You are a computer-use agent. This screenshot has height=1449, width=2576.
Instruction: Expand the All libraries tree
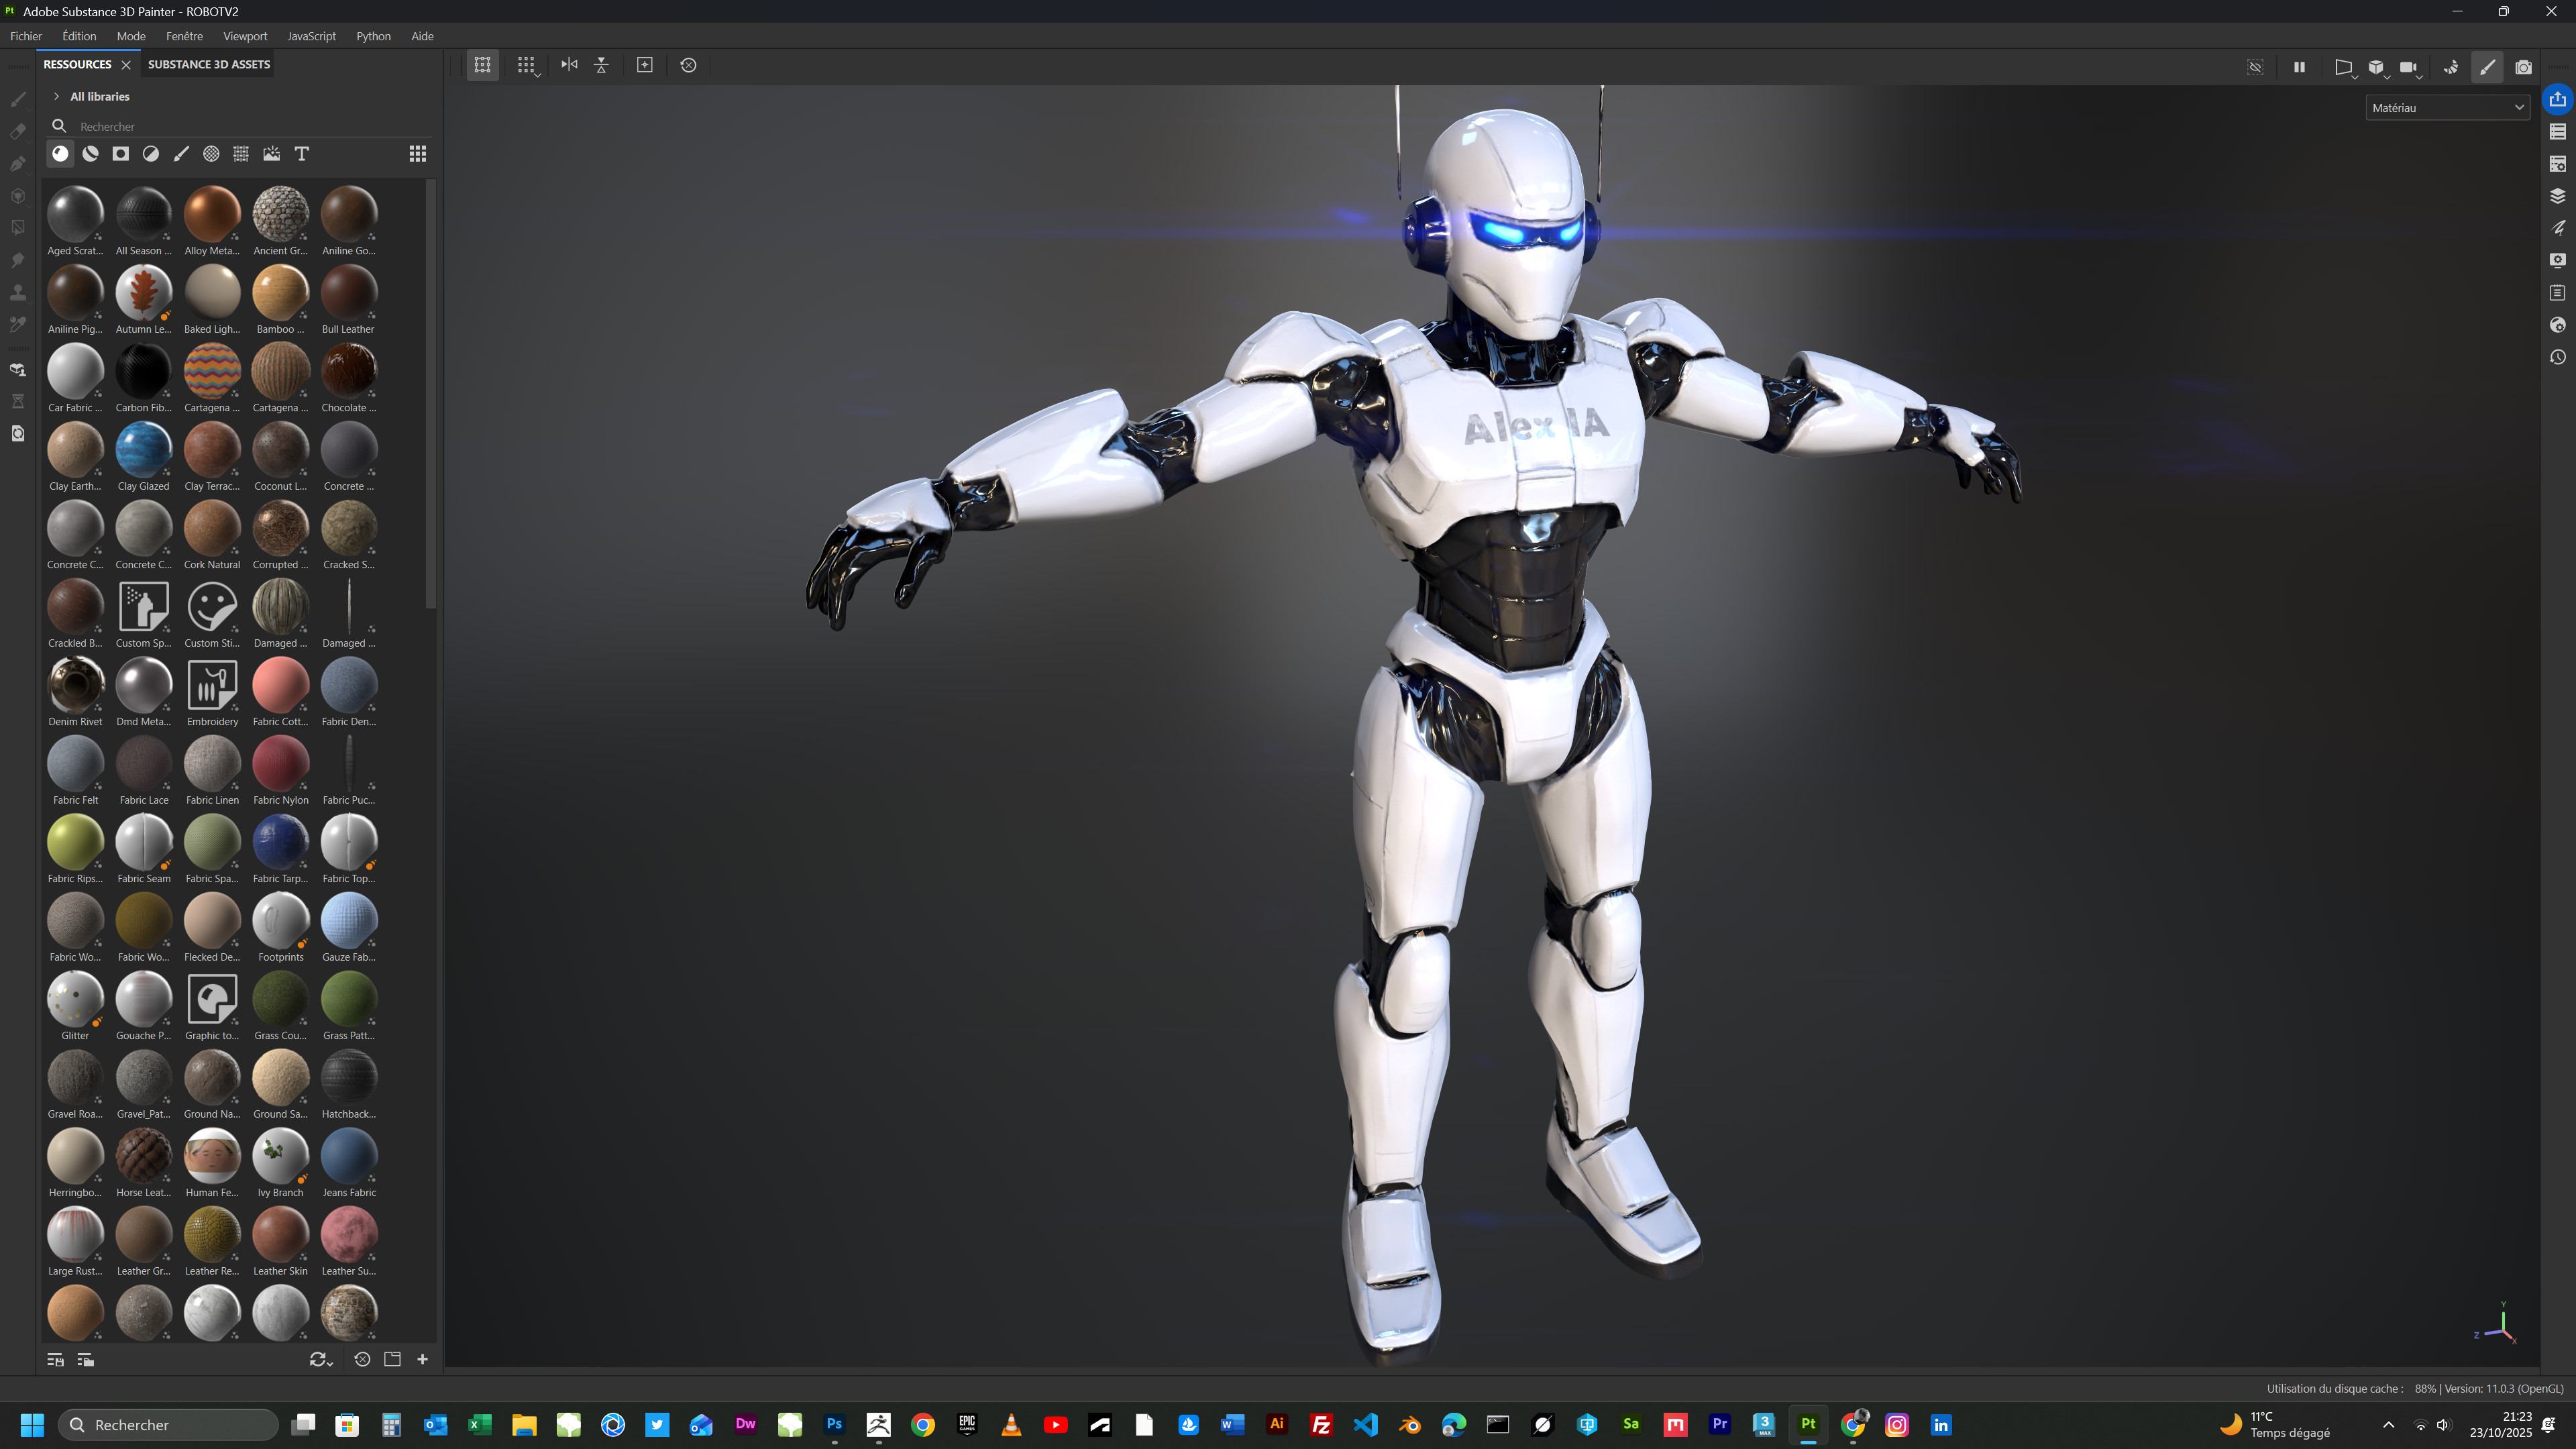point(57,96)
